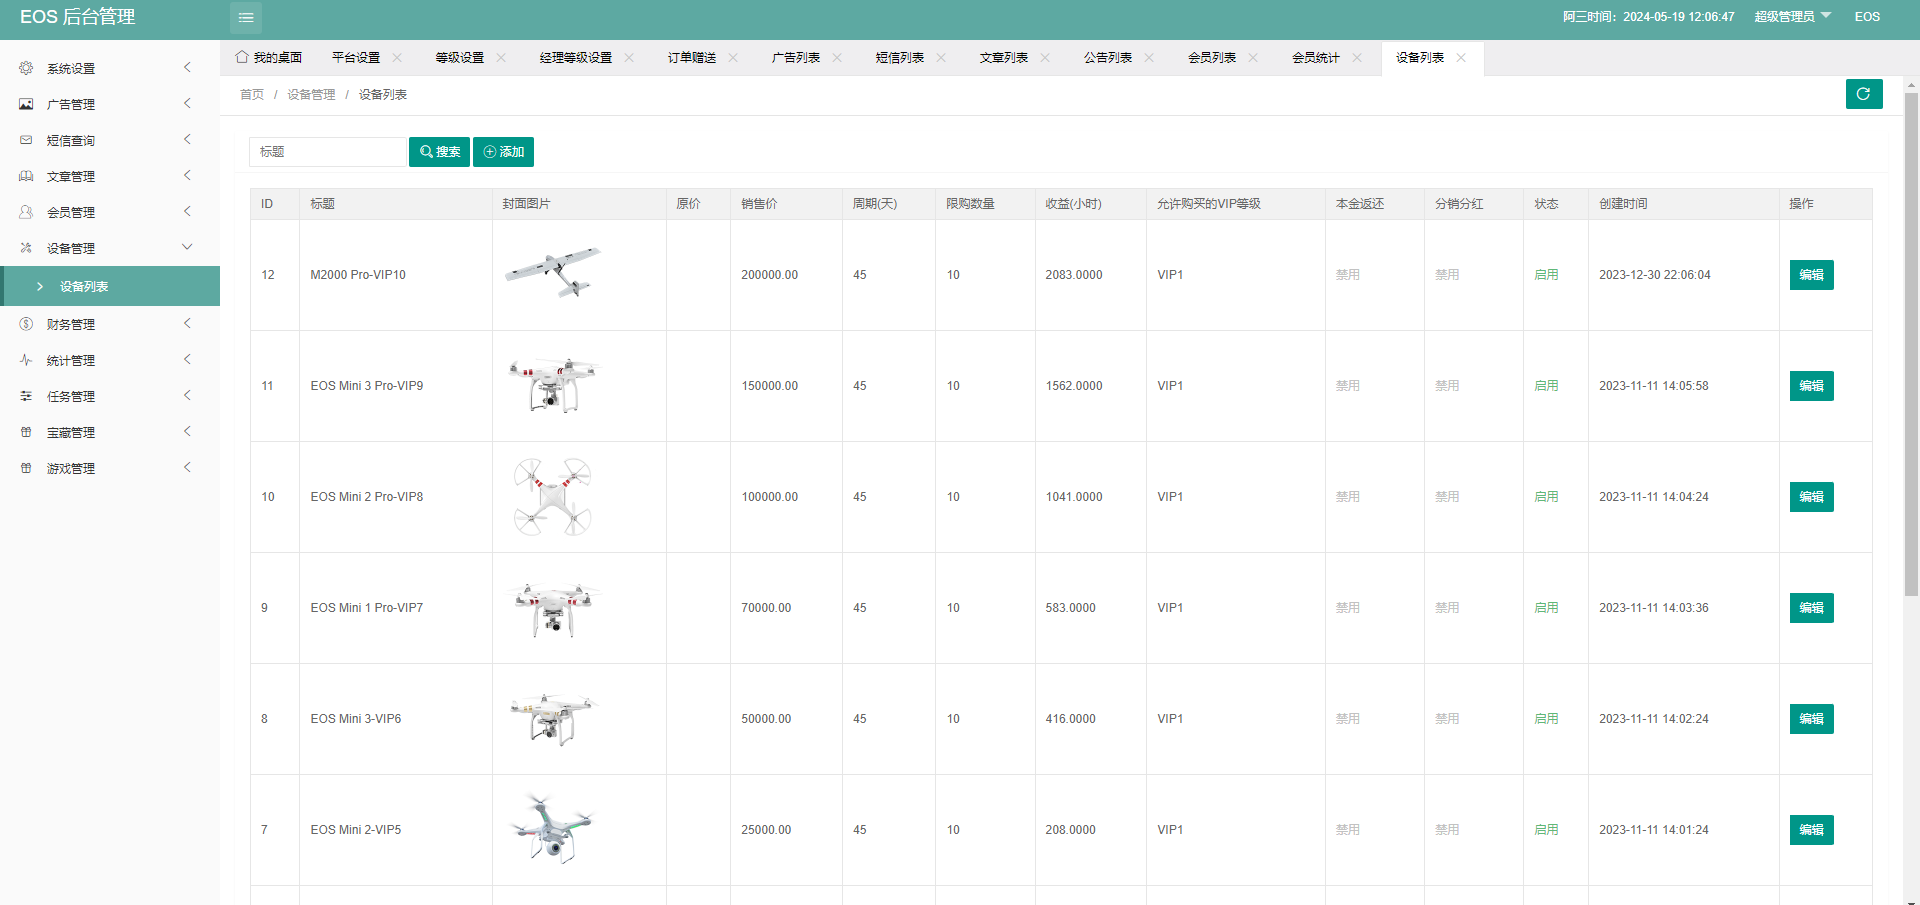
Task: Click the 短信查询 envelope icon in sidebar
Action: tap(26, 140)
